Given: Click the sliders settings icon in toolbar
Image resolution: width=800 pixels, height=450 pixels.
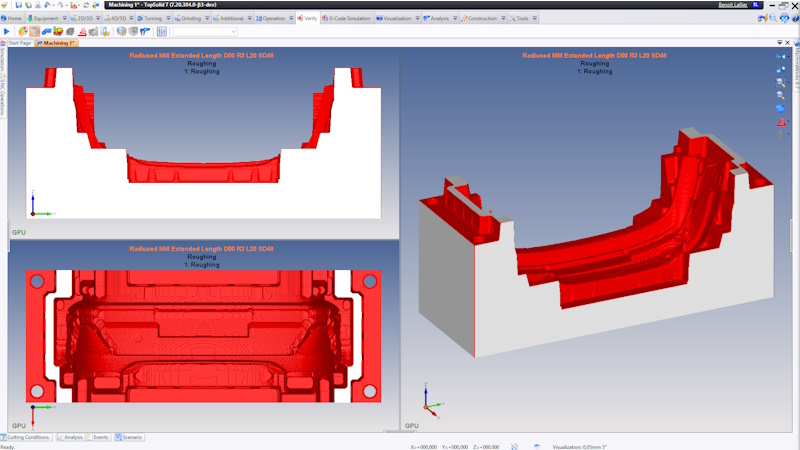Looking at the screenshot, I should pyautogui.click(x=162, y=32).
